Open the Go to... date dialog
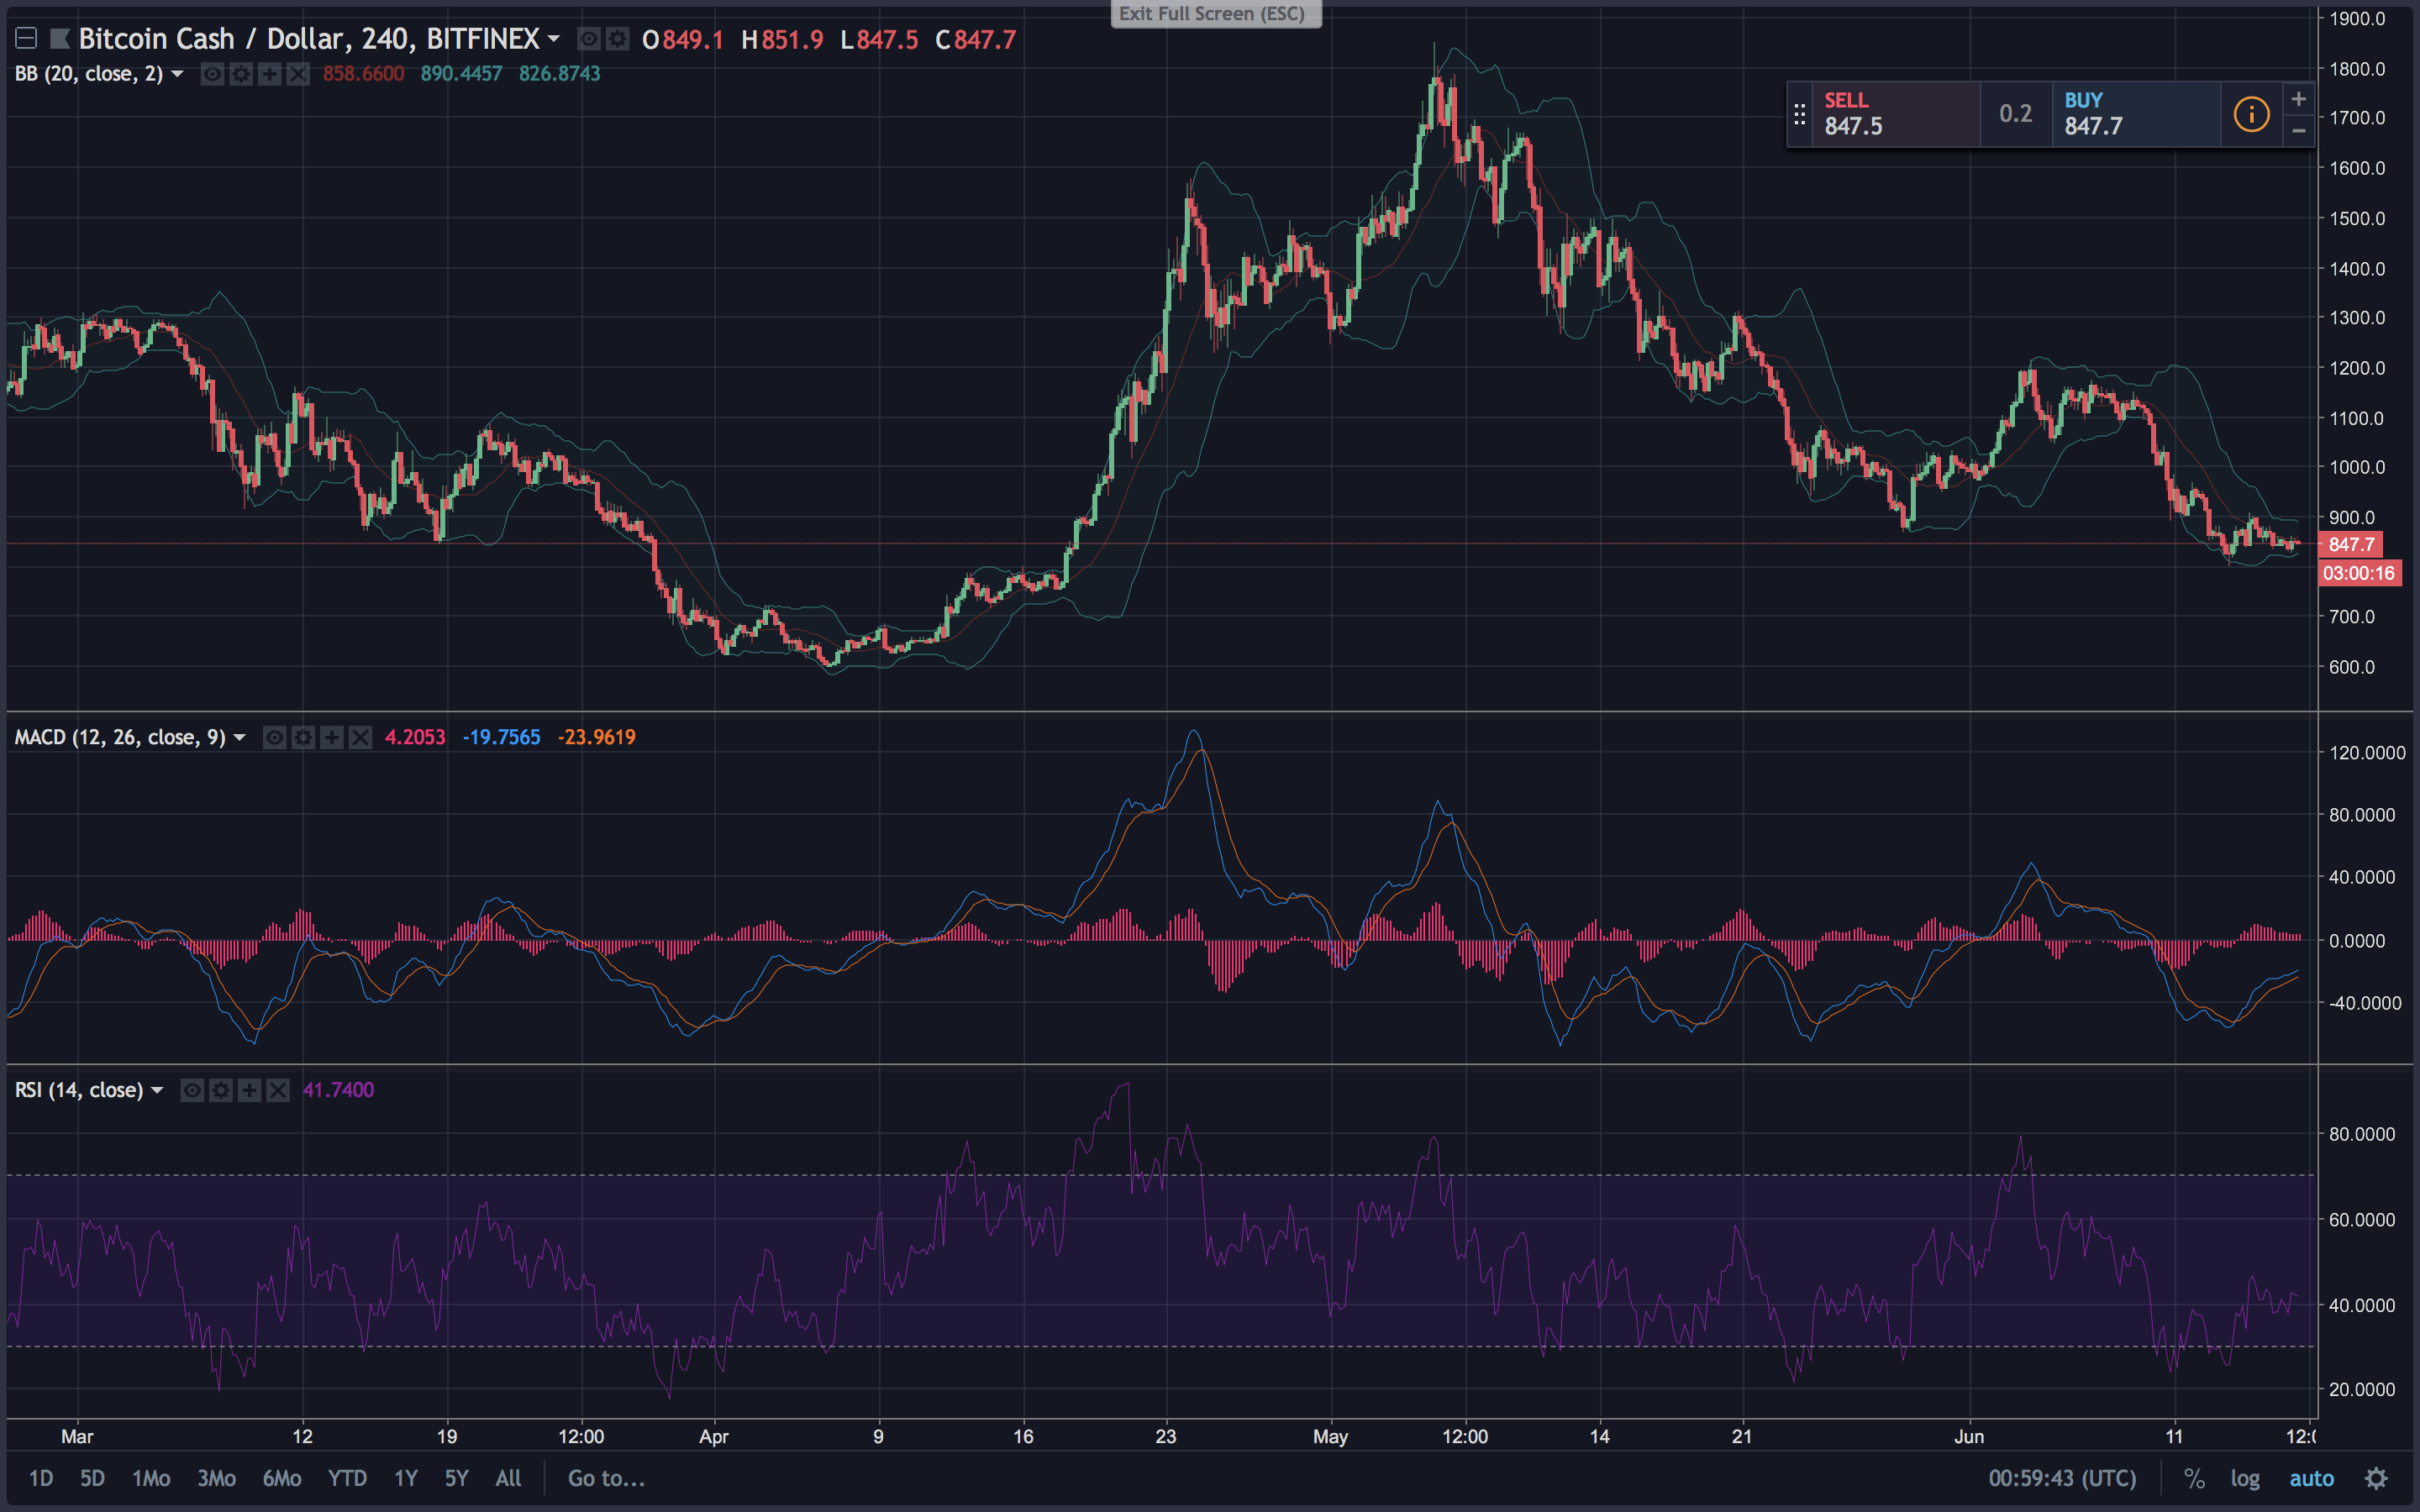The image size is (2420, 1512). (x=606, y=1478)
